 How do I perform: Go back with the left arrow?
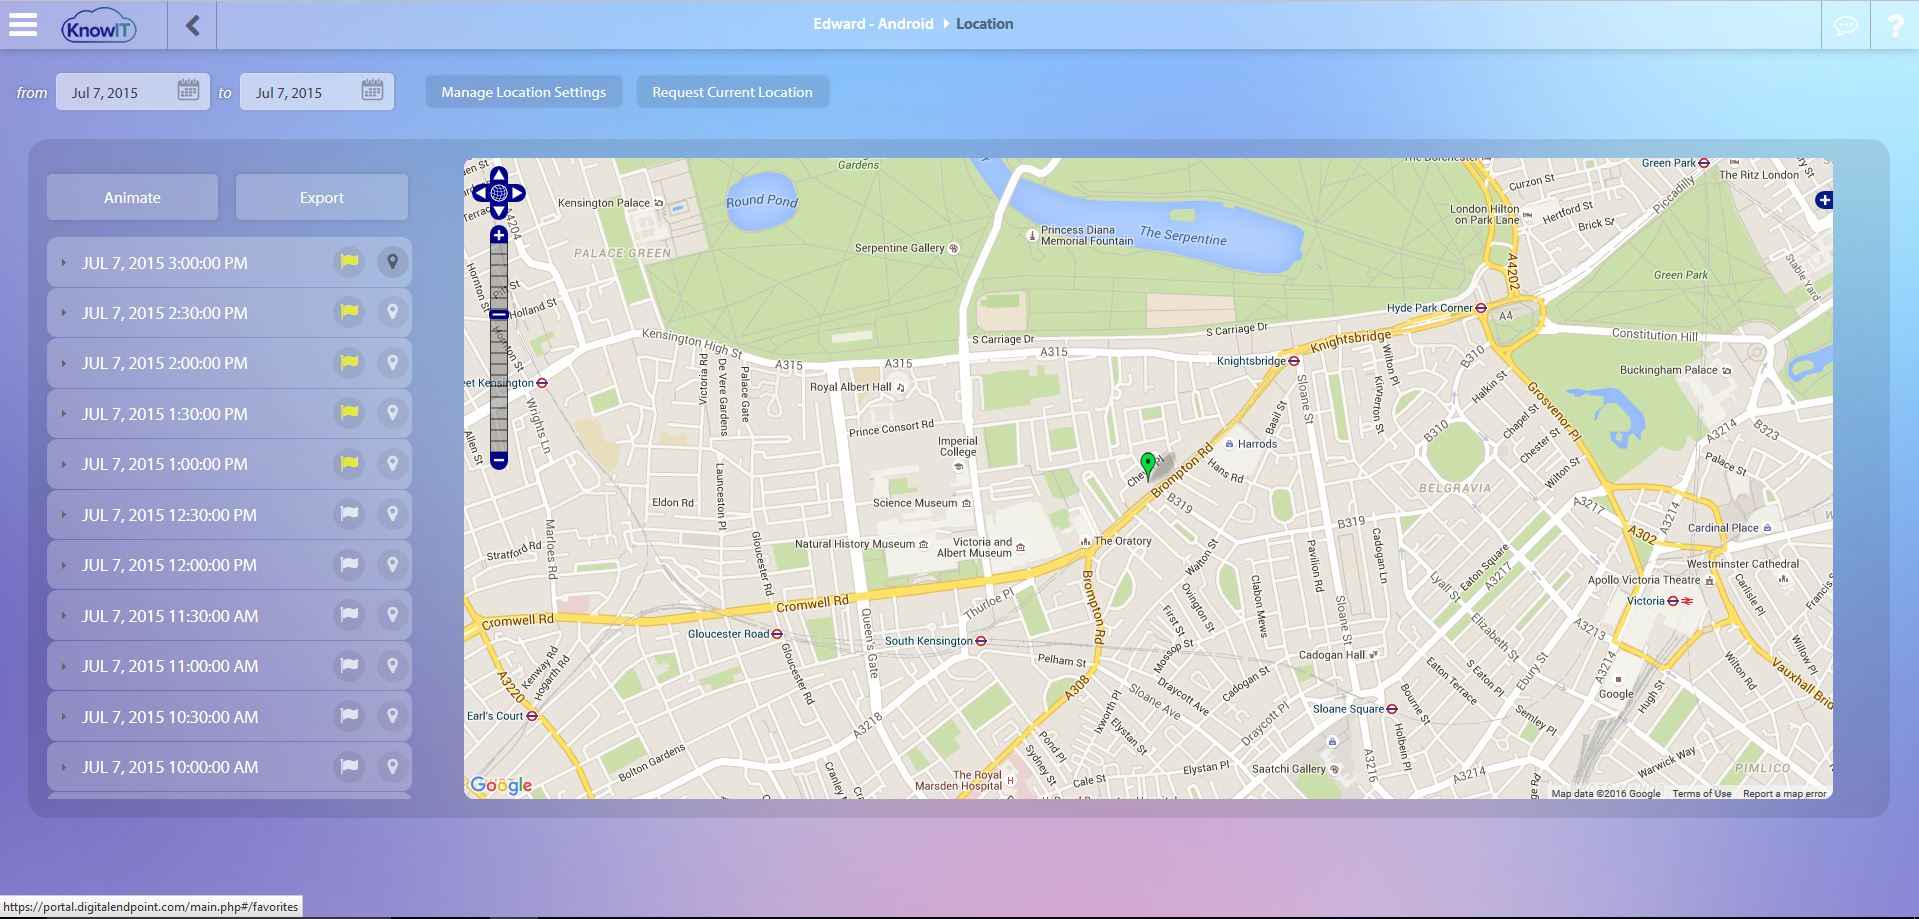192,25
